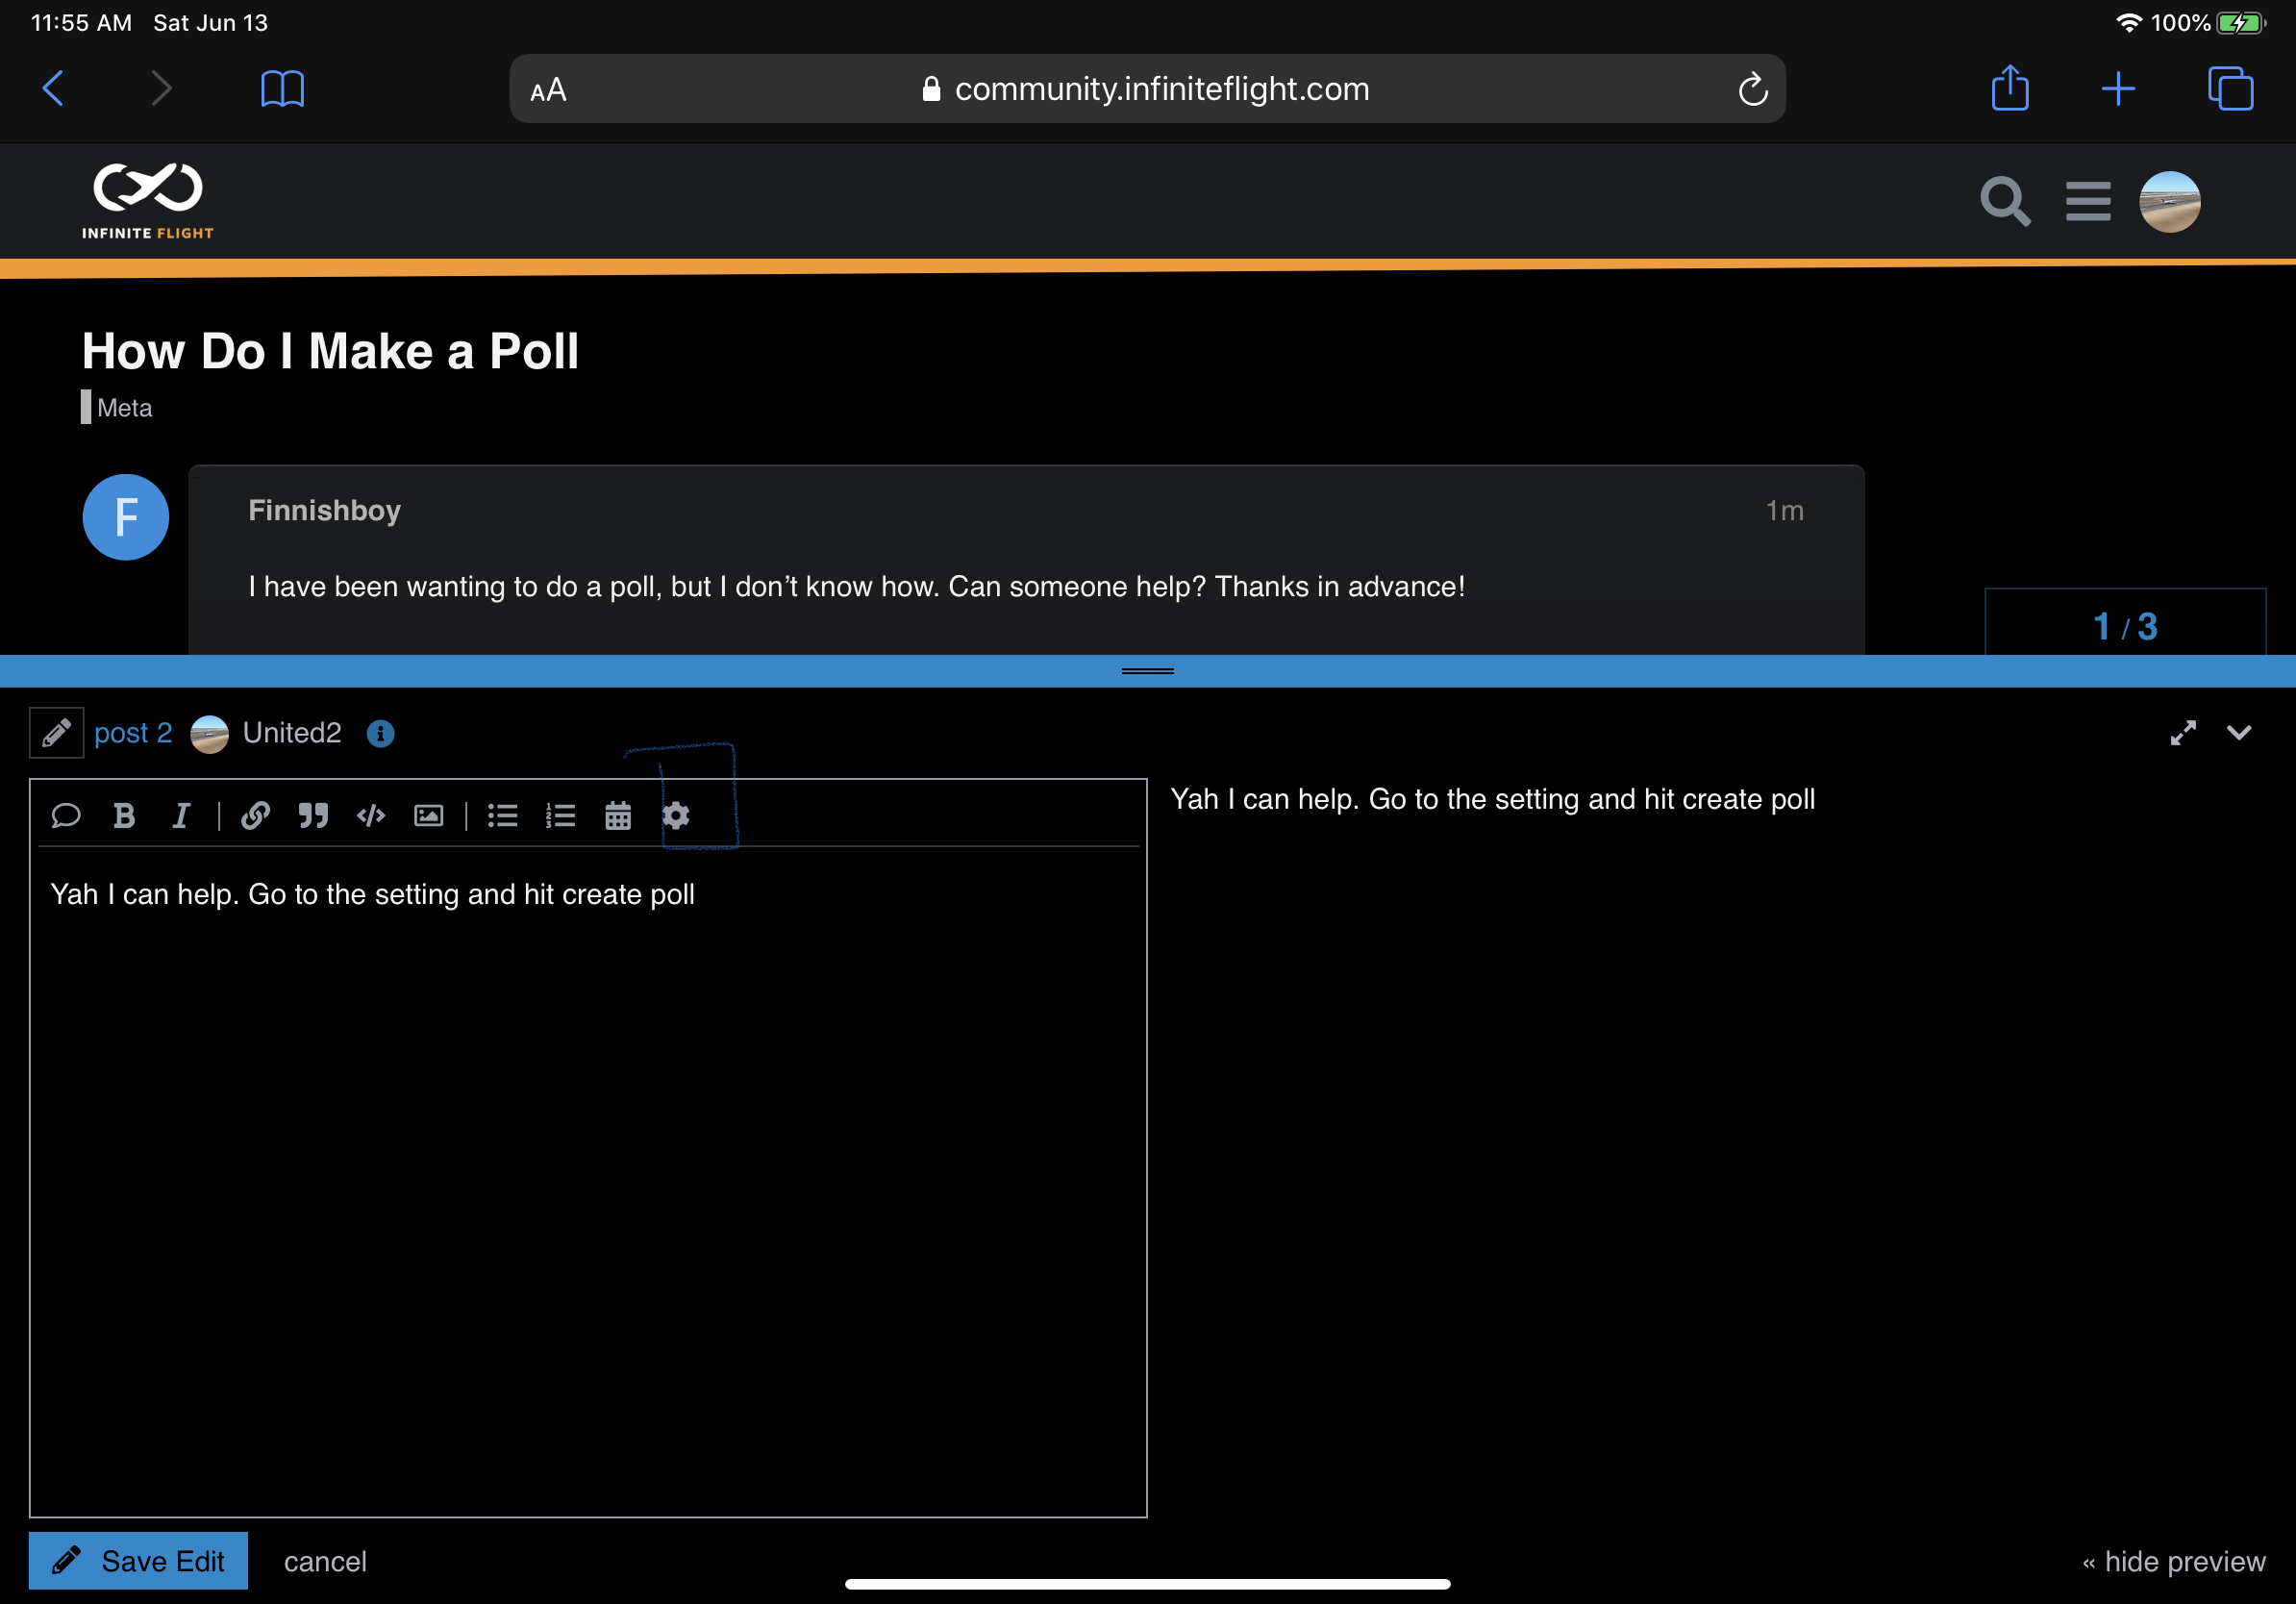Cancel the post edit
The width and height of the screenshot is (2296, 1604).
click(325, 1561)
